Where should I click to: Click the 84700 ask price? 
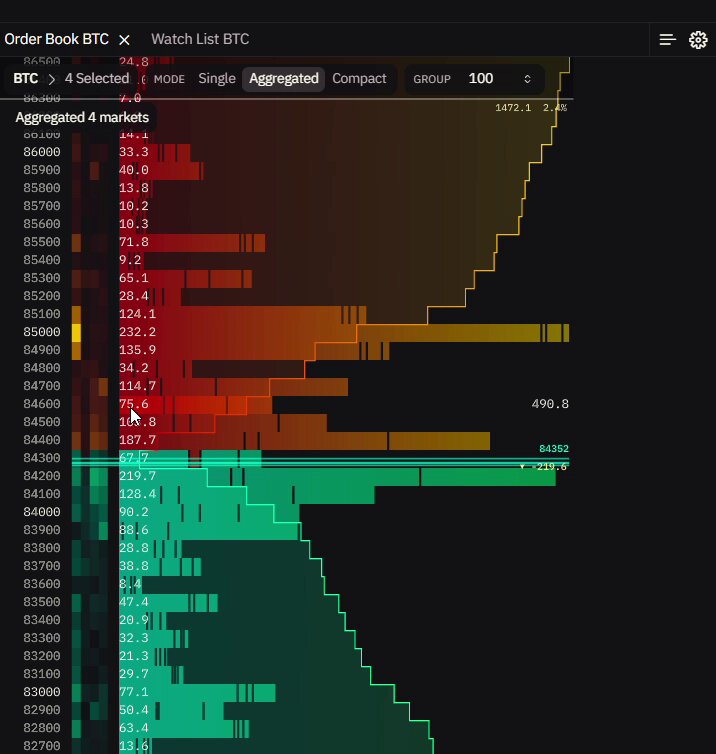click(42, 386)
